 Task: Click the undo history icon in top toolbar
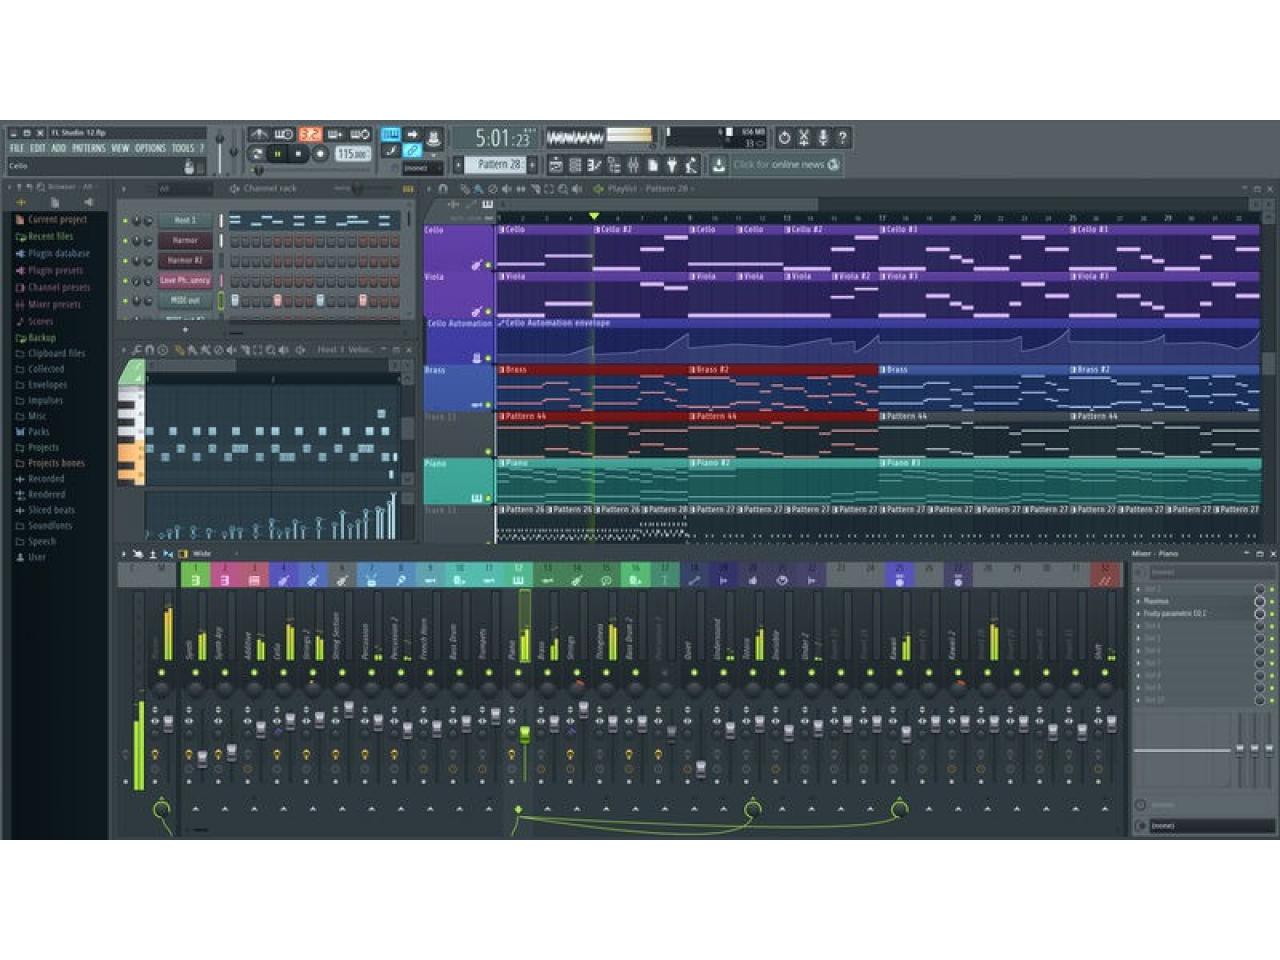(785, 137)
